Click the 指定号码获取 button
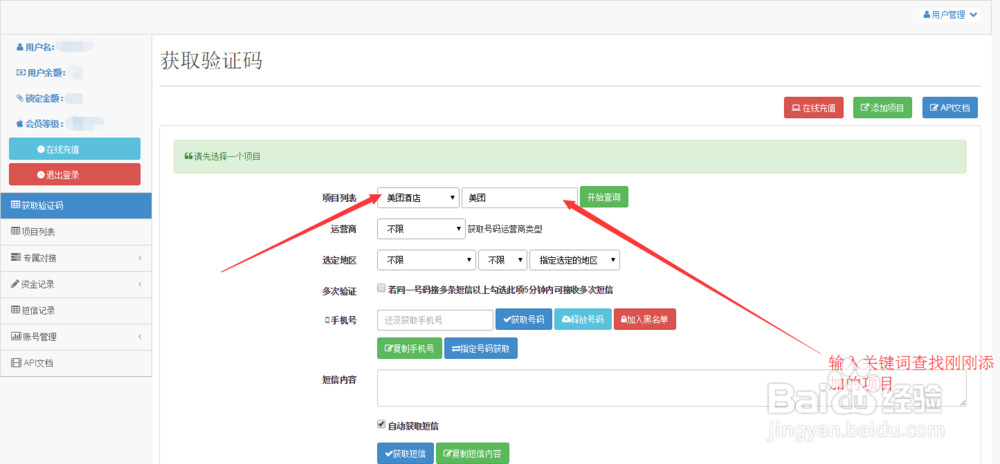 [x=481, y=349]
